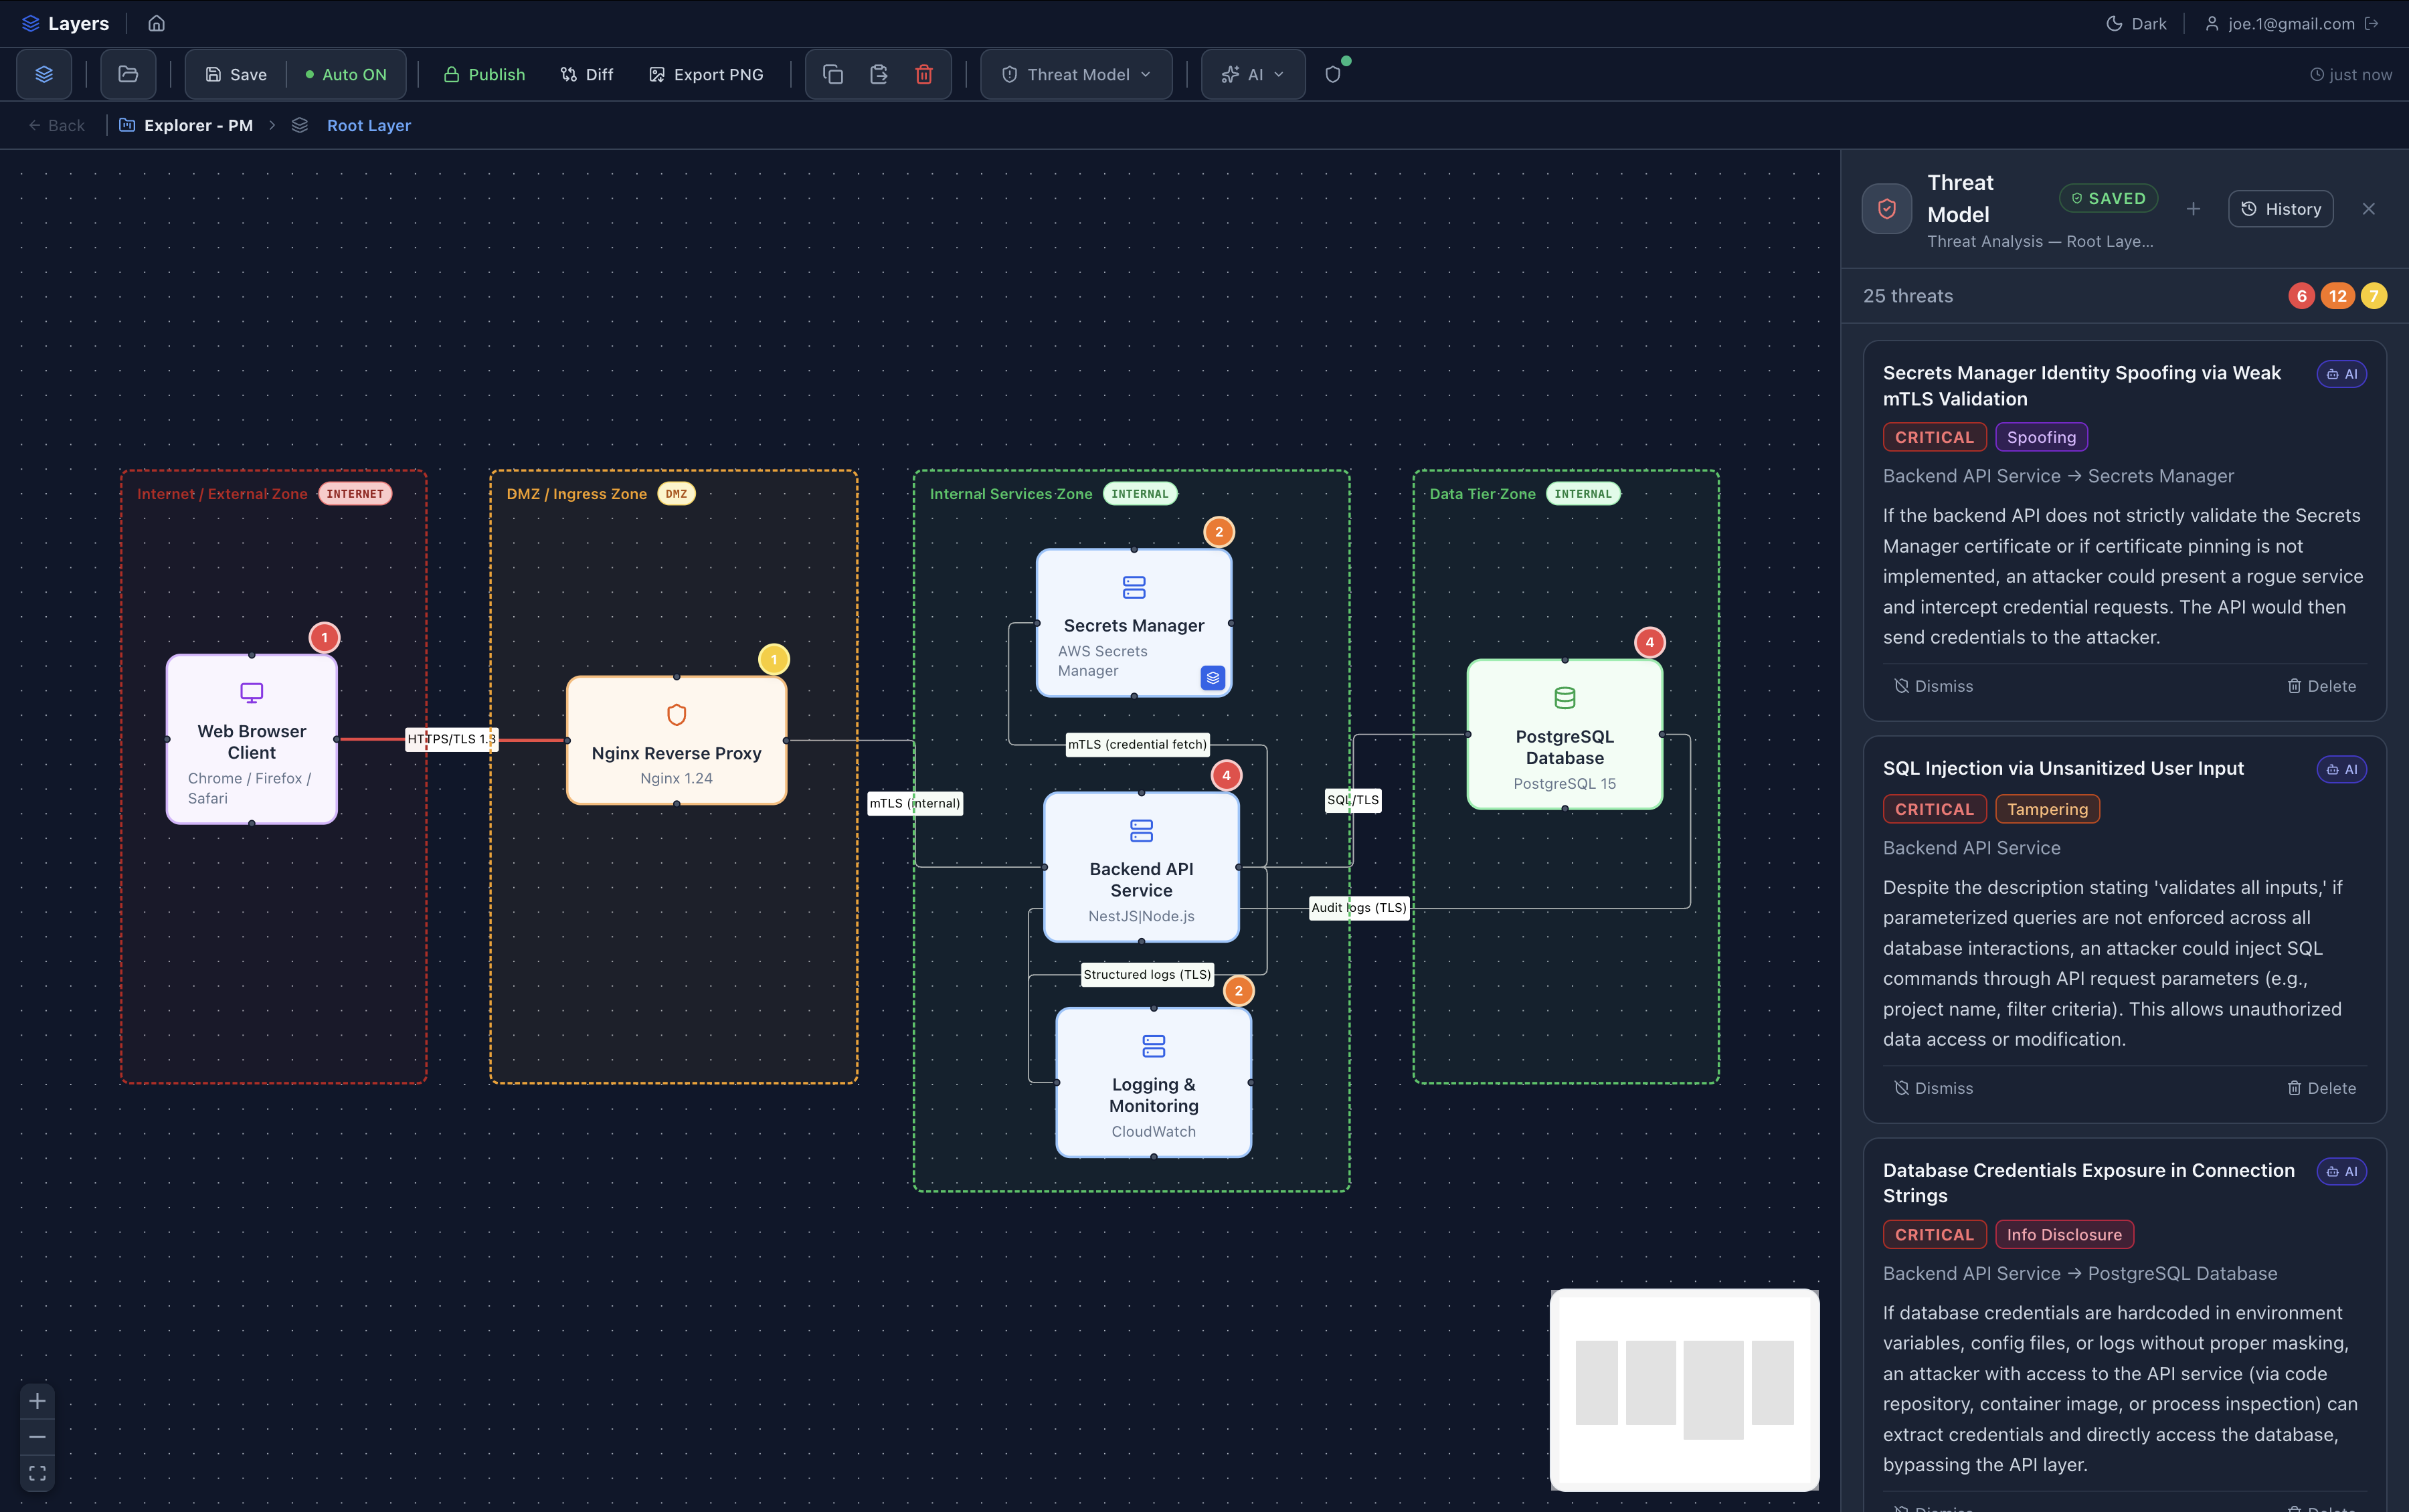Click the HTTPS/TLS 1.3 edge label
Screen dimensions: 2409x1512
(x=451, y=739)
